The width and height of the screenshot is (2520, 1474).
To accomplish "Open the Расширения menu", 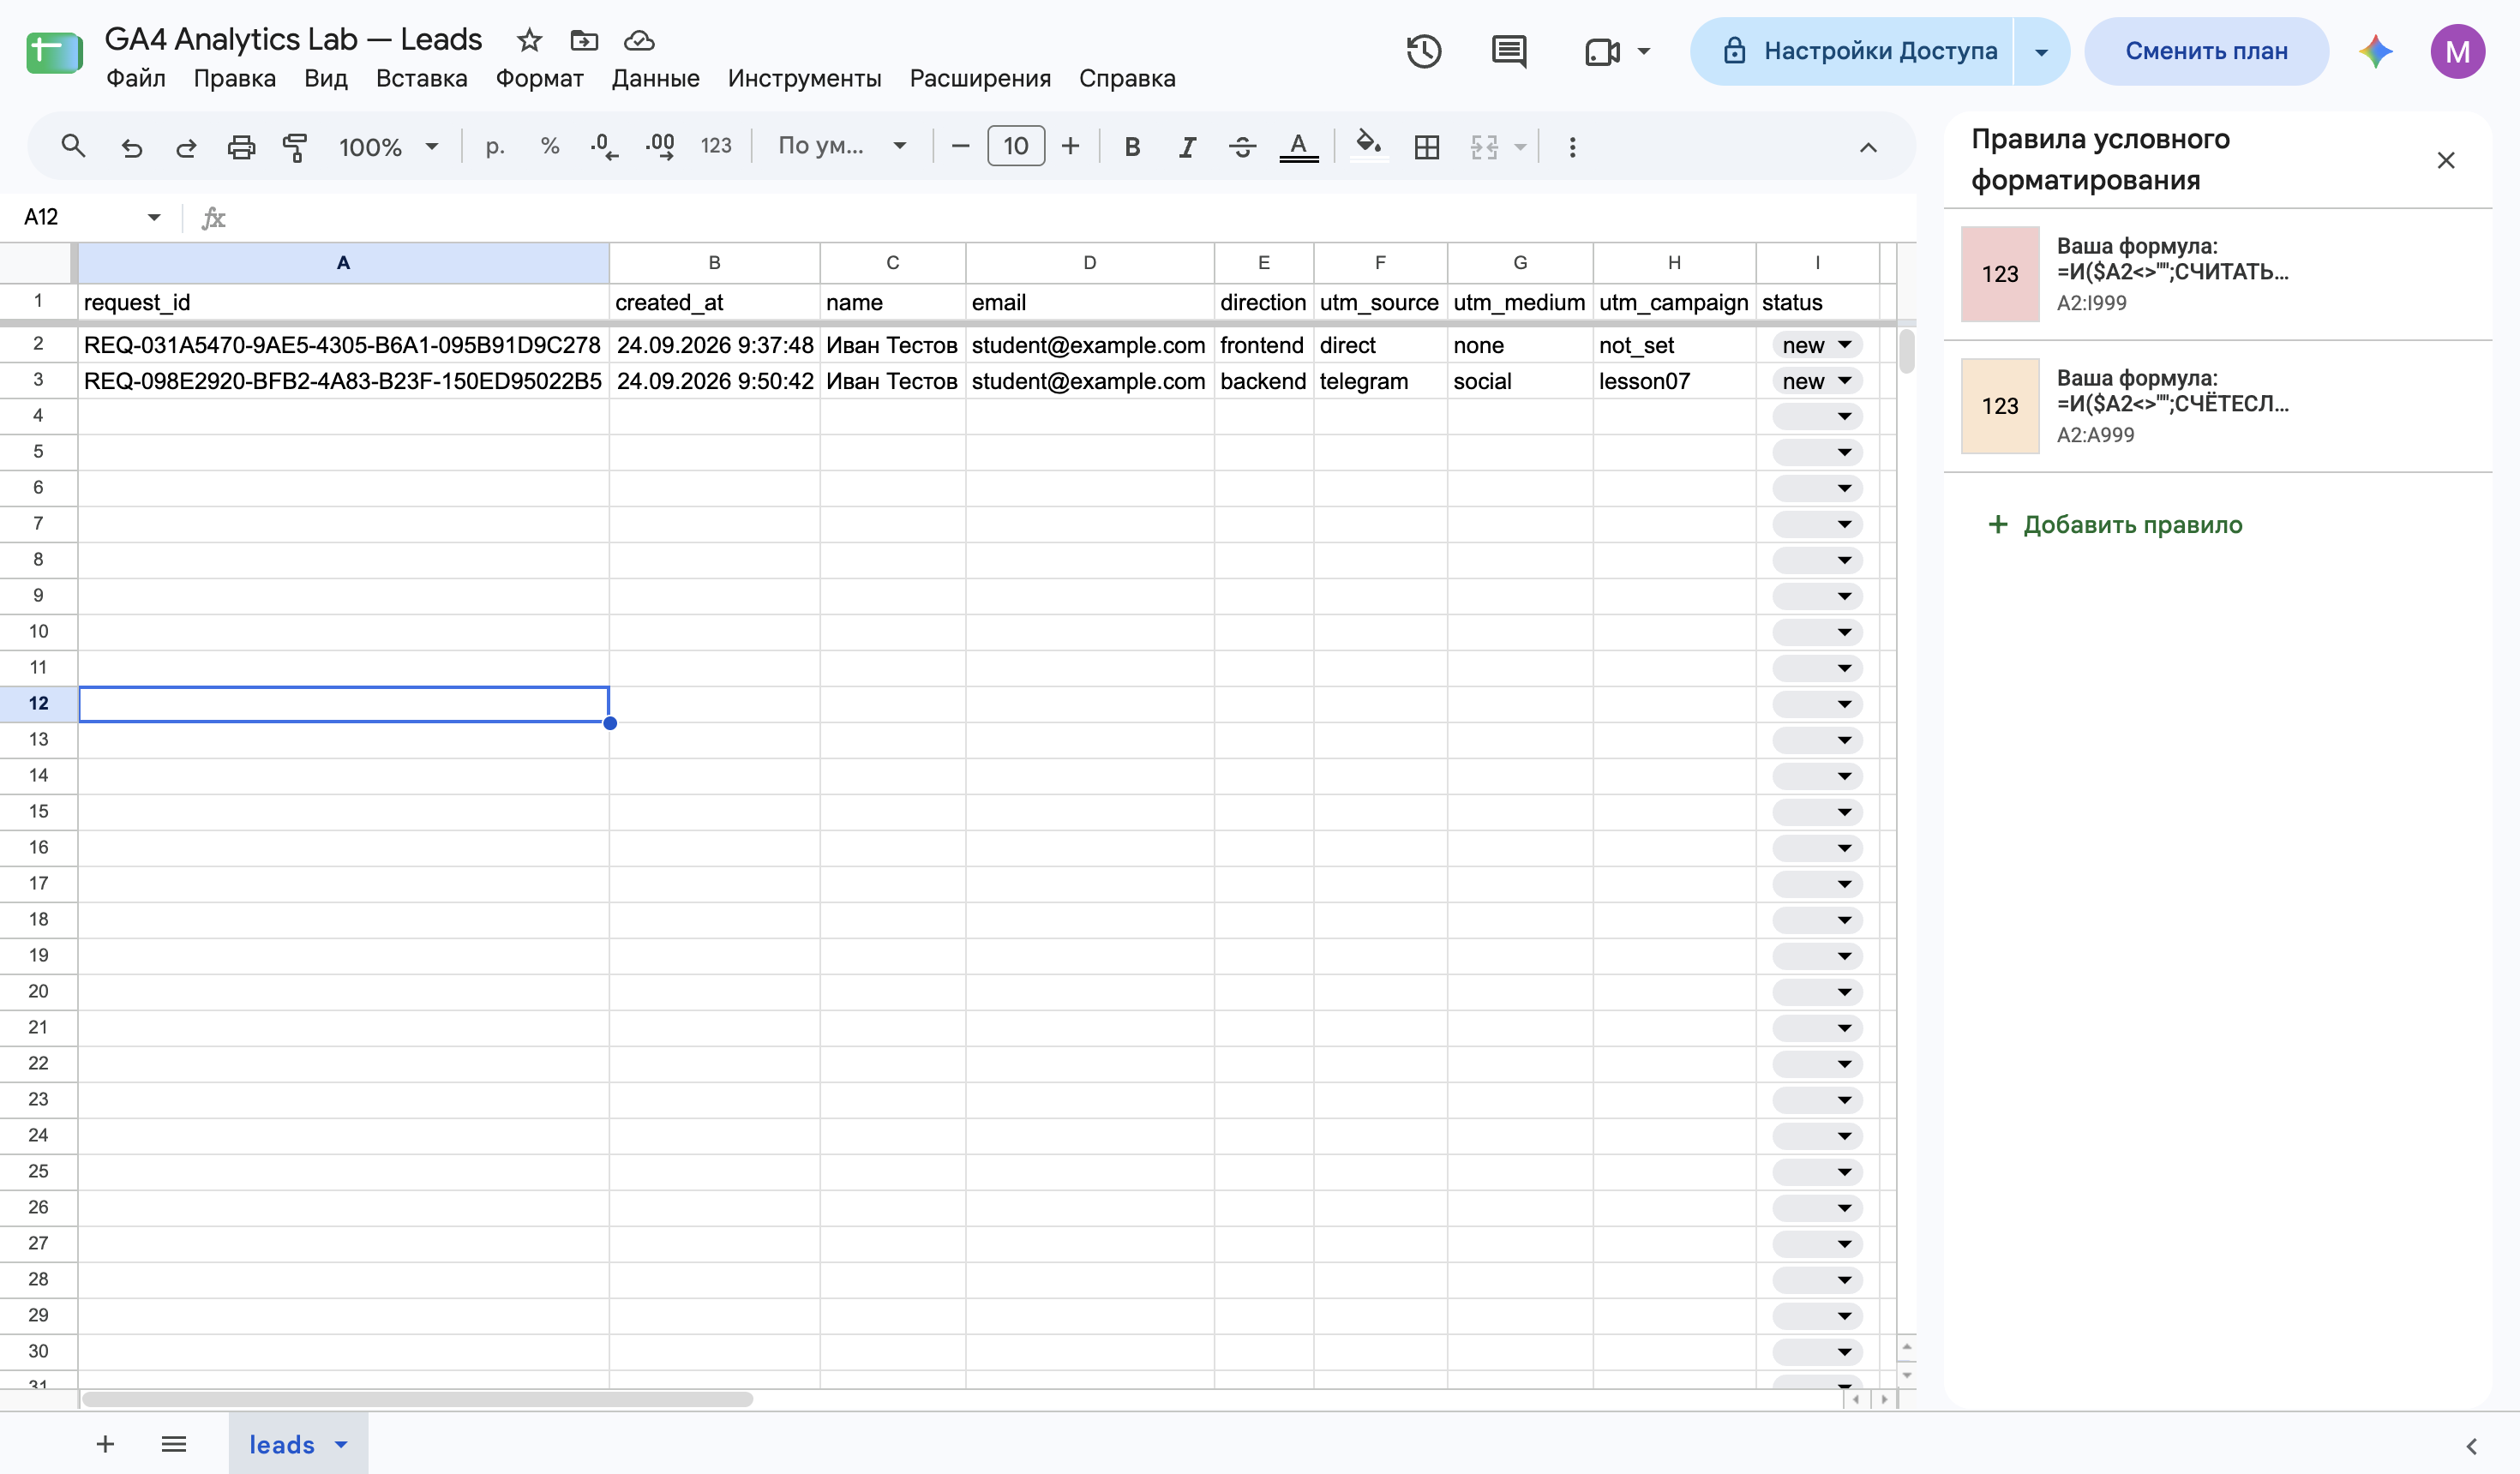I will pos(979,78).
